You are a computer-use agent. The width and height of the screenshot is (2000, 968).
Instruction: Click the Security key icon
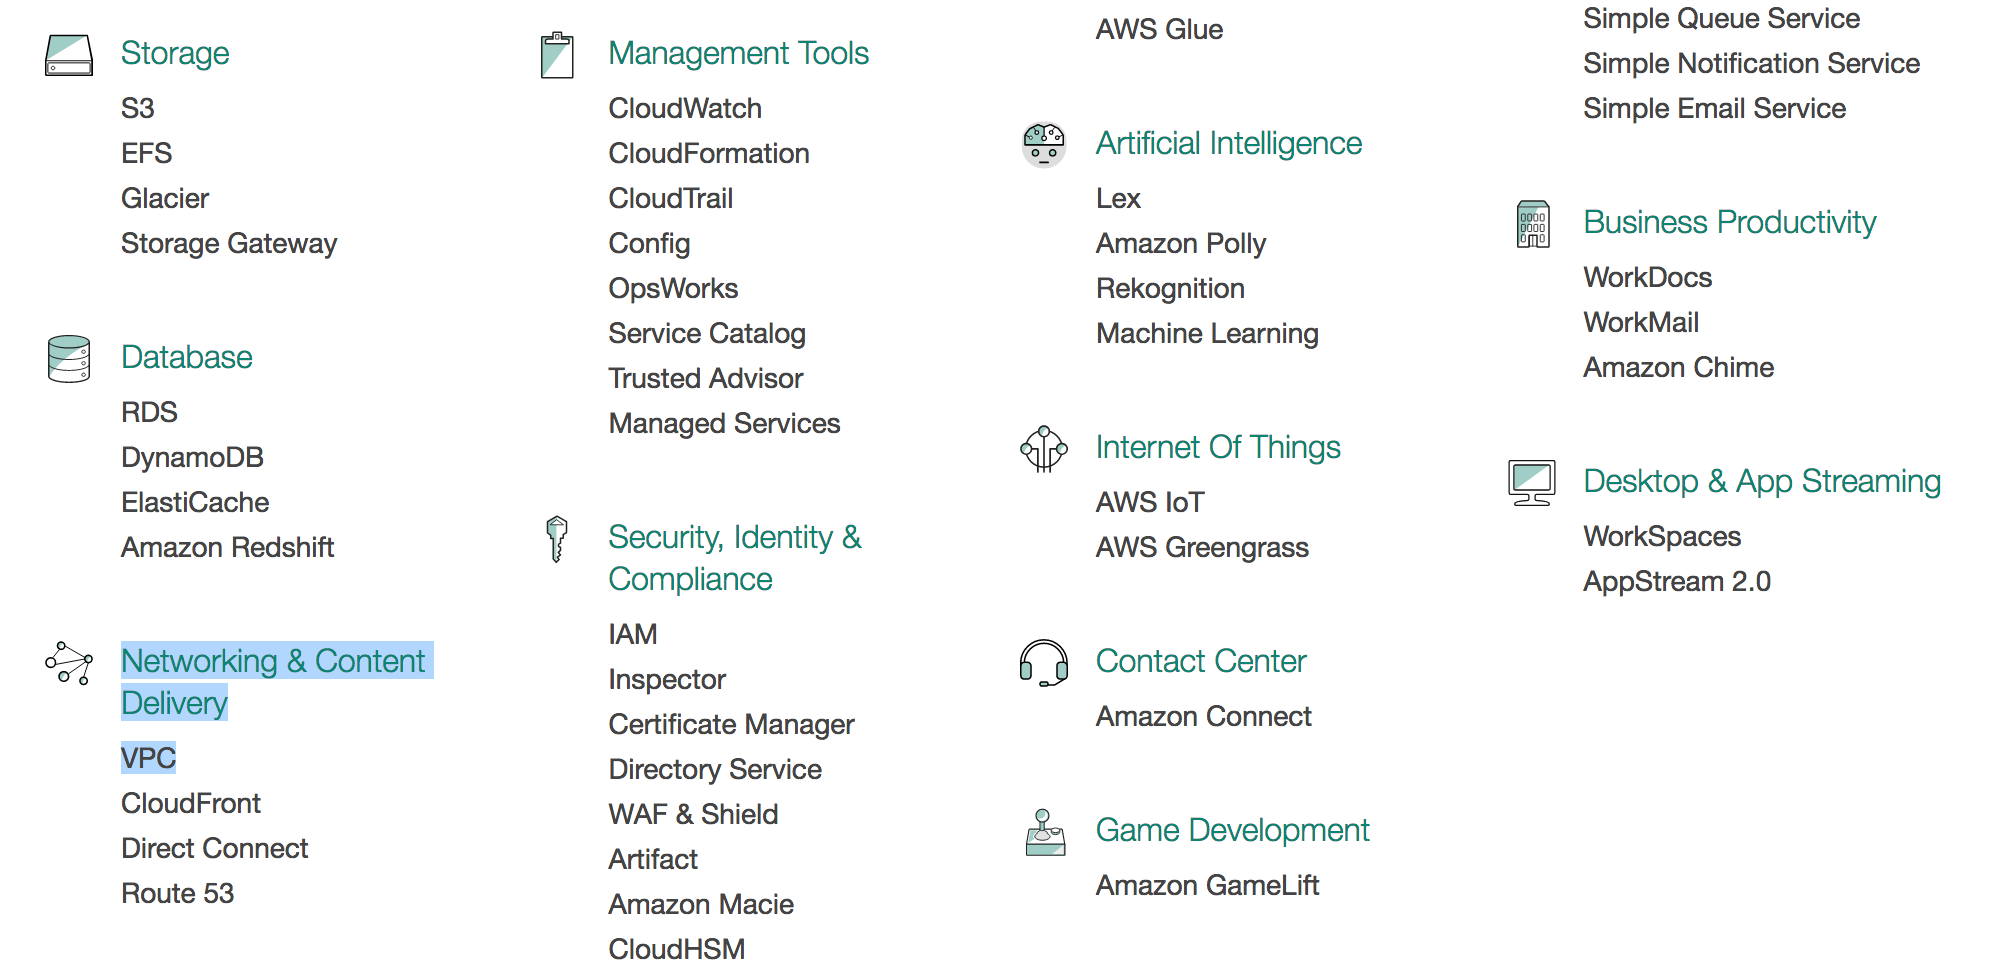point(557,539)
